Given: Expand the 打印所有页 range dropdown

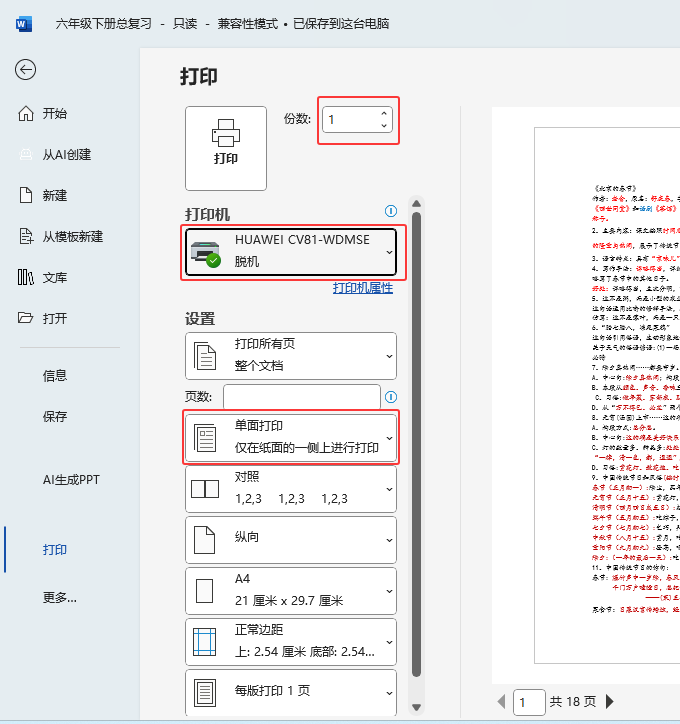Looking at the screenshot, I should pos(291,356).
